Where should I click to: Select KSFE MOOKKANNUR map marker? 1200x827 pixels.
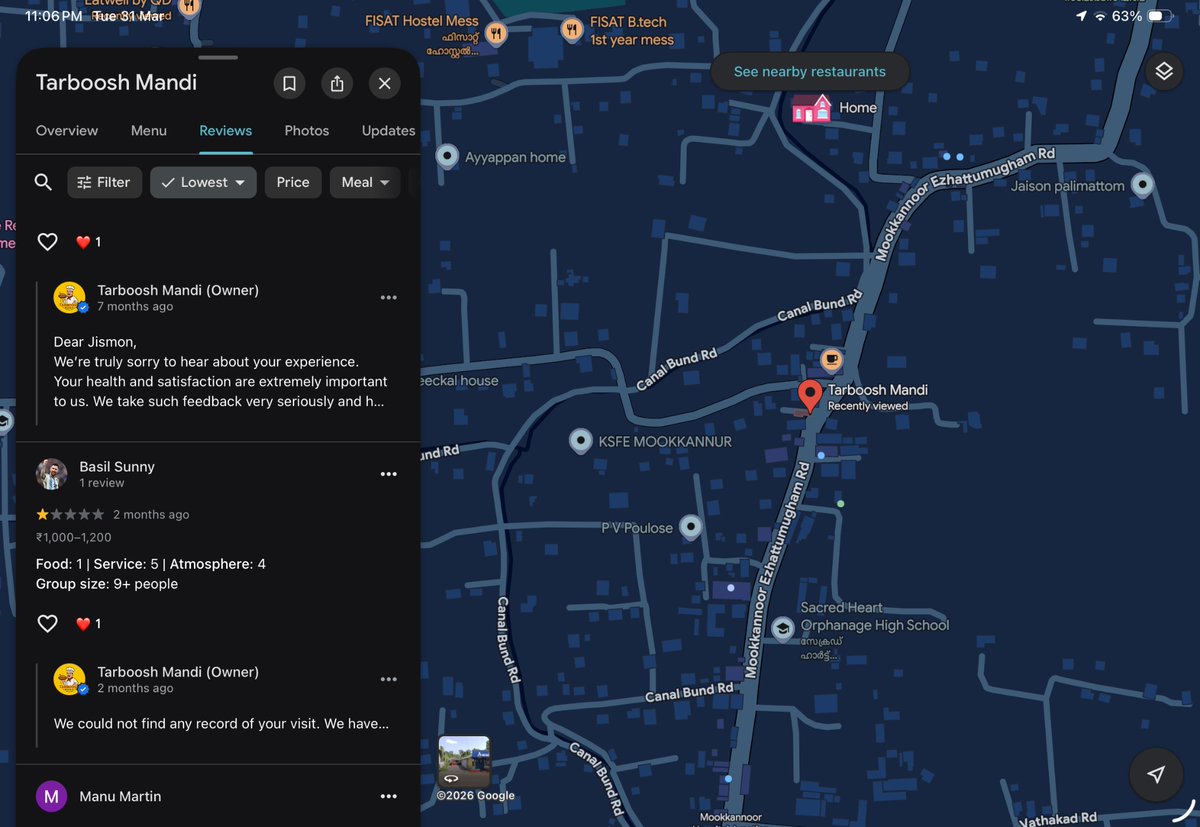(581, 441)
